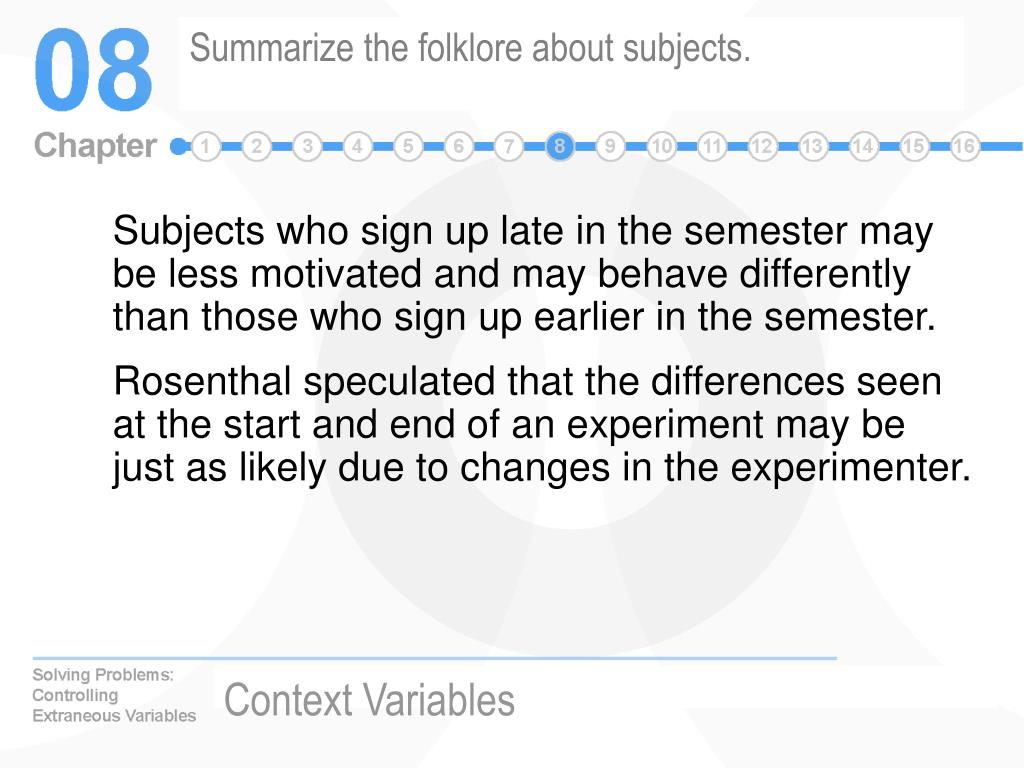Screen dimensions: 1024x768
Task: Jump to chapter 9 circle
Action: [x=610, y=146]
